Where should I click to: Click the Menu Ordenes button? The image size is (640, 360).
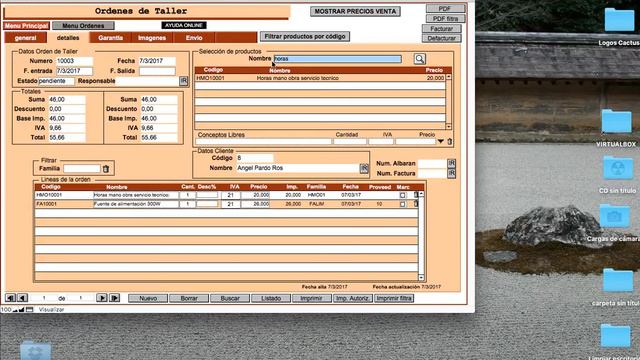(83, 26)
